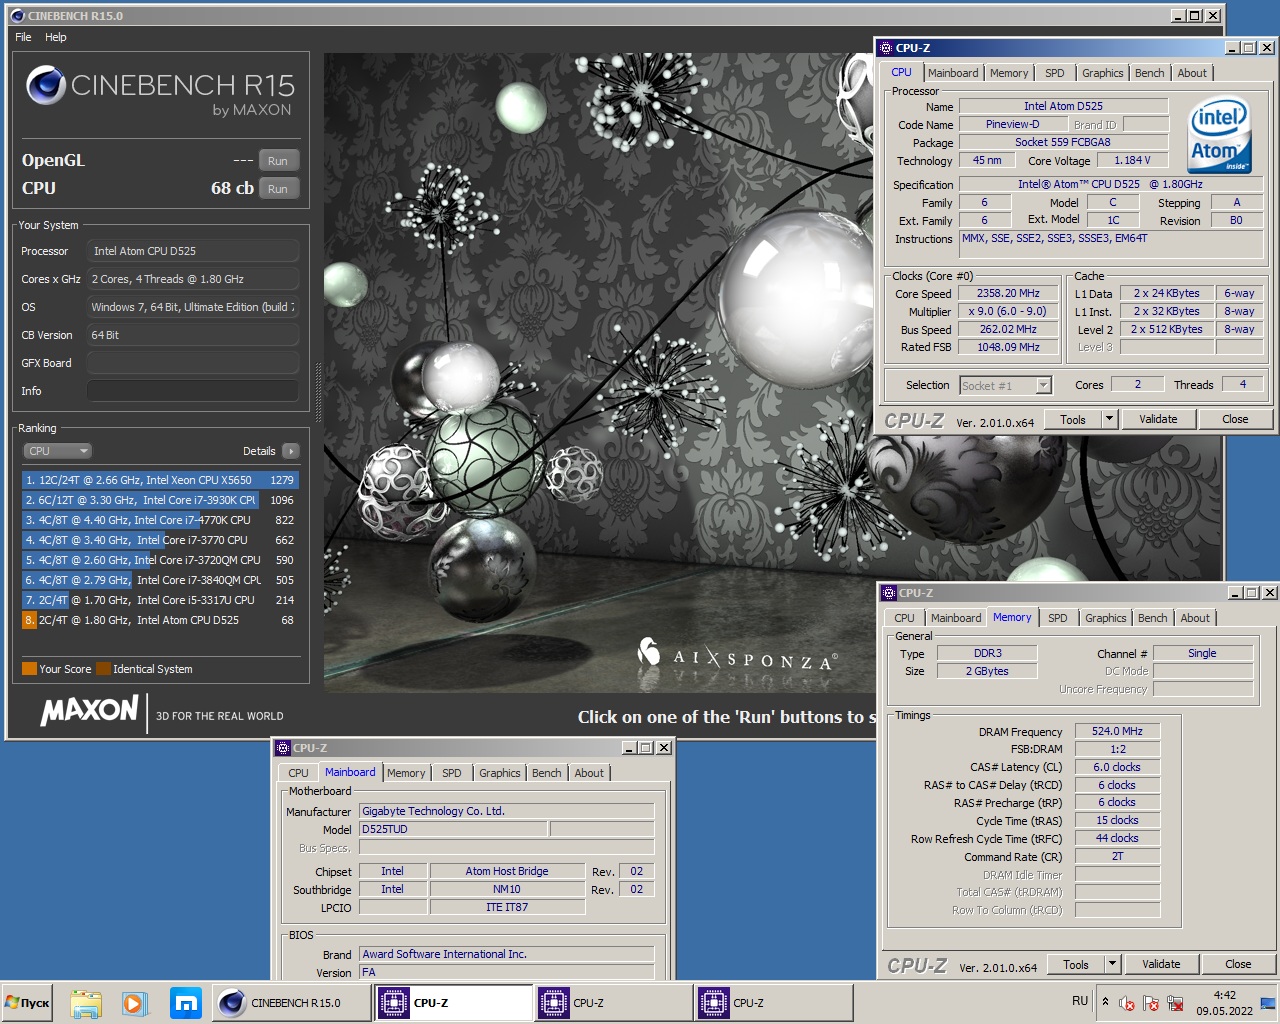The image size is (1280, 1024).
Task: Run the OpenGL benchmark
Action: [278, 161]
